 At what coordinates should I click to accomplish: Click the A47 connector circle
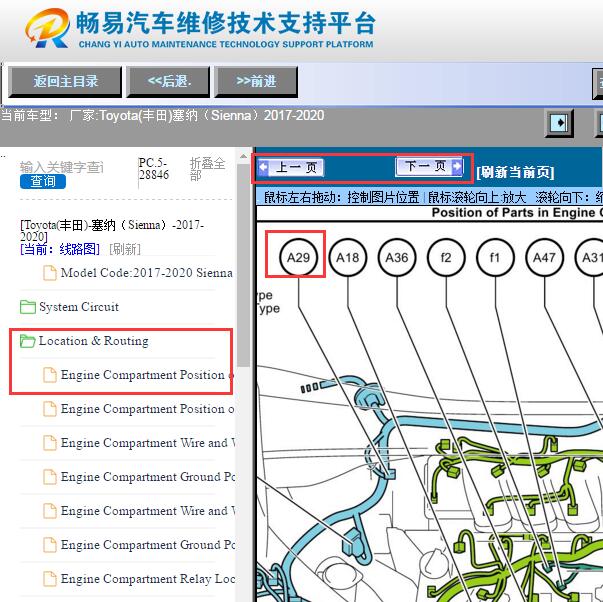click(x=545, y=257)
